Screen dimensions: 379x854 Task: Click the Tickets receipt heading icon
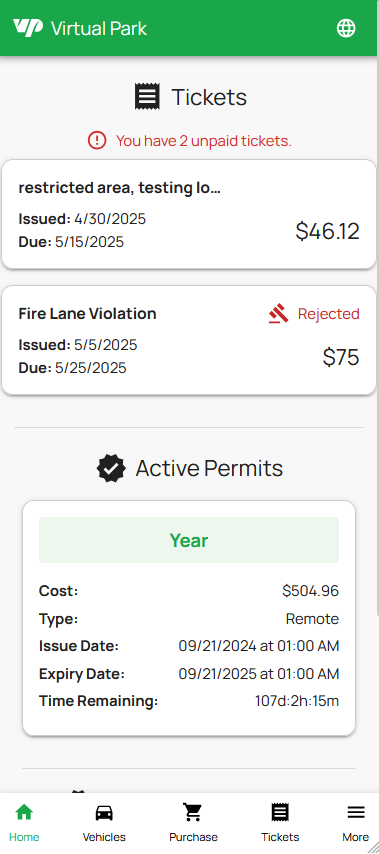tap(147, 97)
